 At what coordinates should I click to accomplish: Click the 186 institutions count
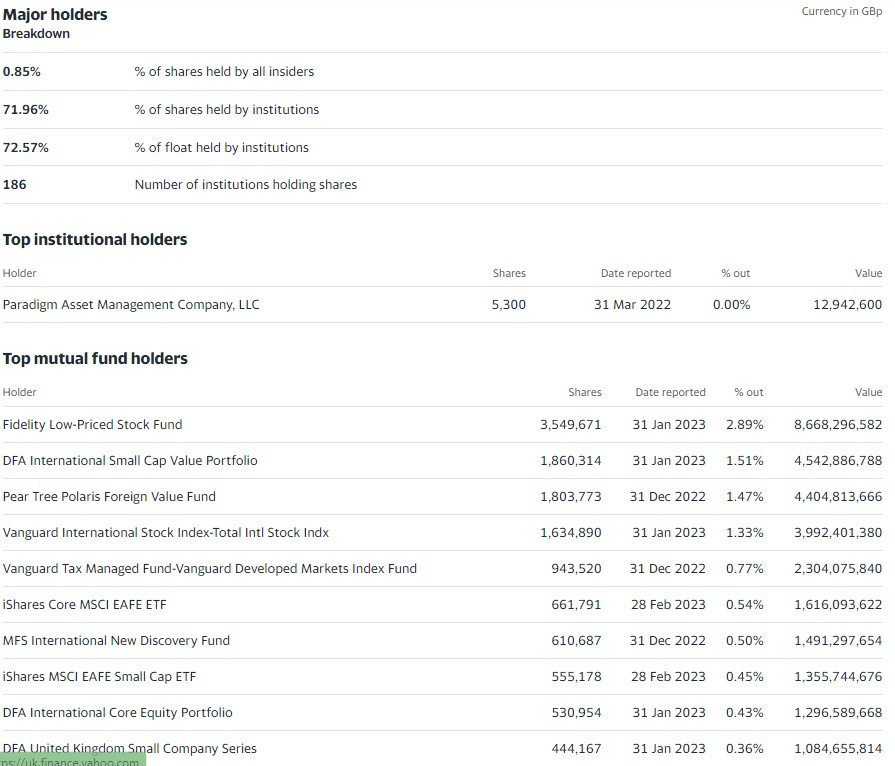(14, 185)
